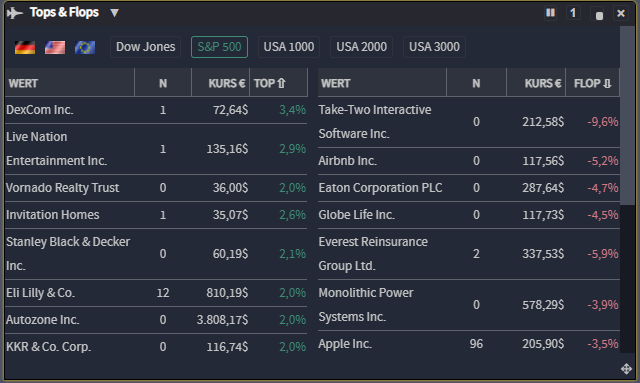This screenshot has height=383, width=640.
Task: Sort by the FLOP column header
Action: [x=593, y=83]
